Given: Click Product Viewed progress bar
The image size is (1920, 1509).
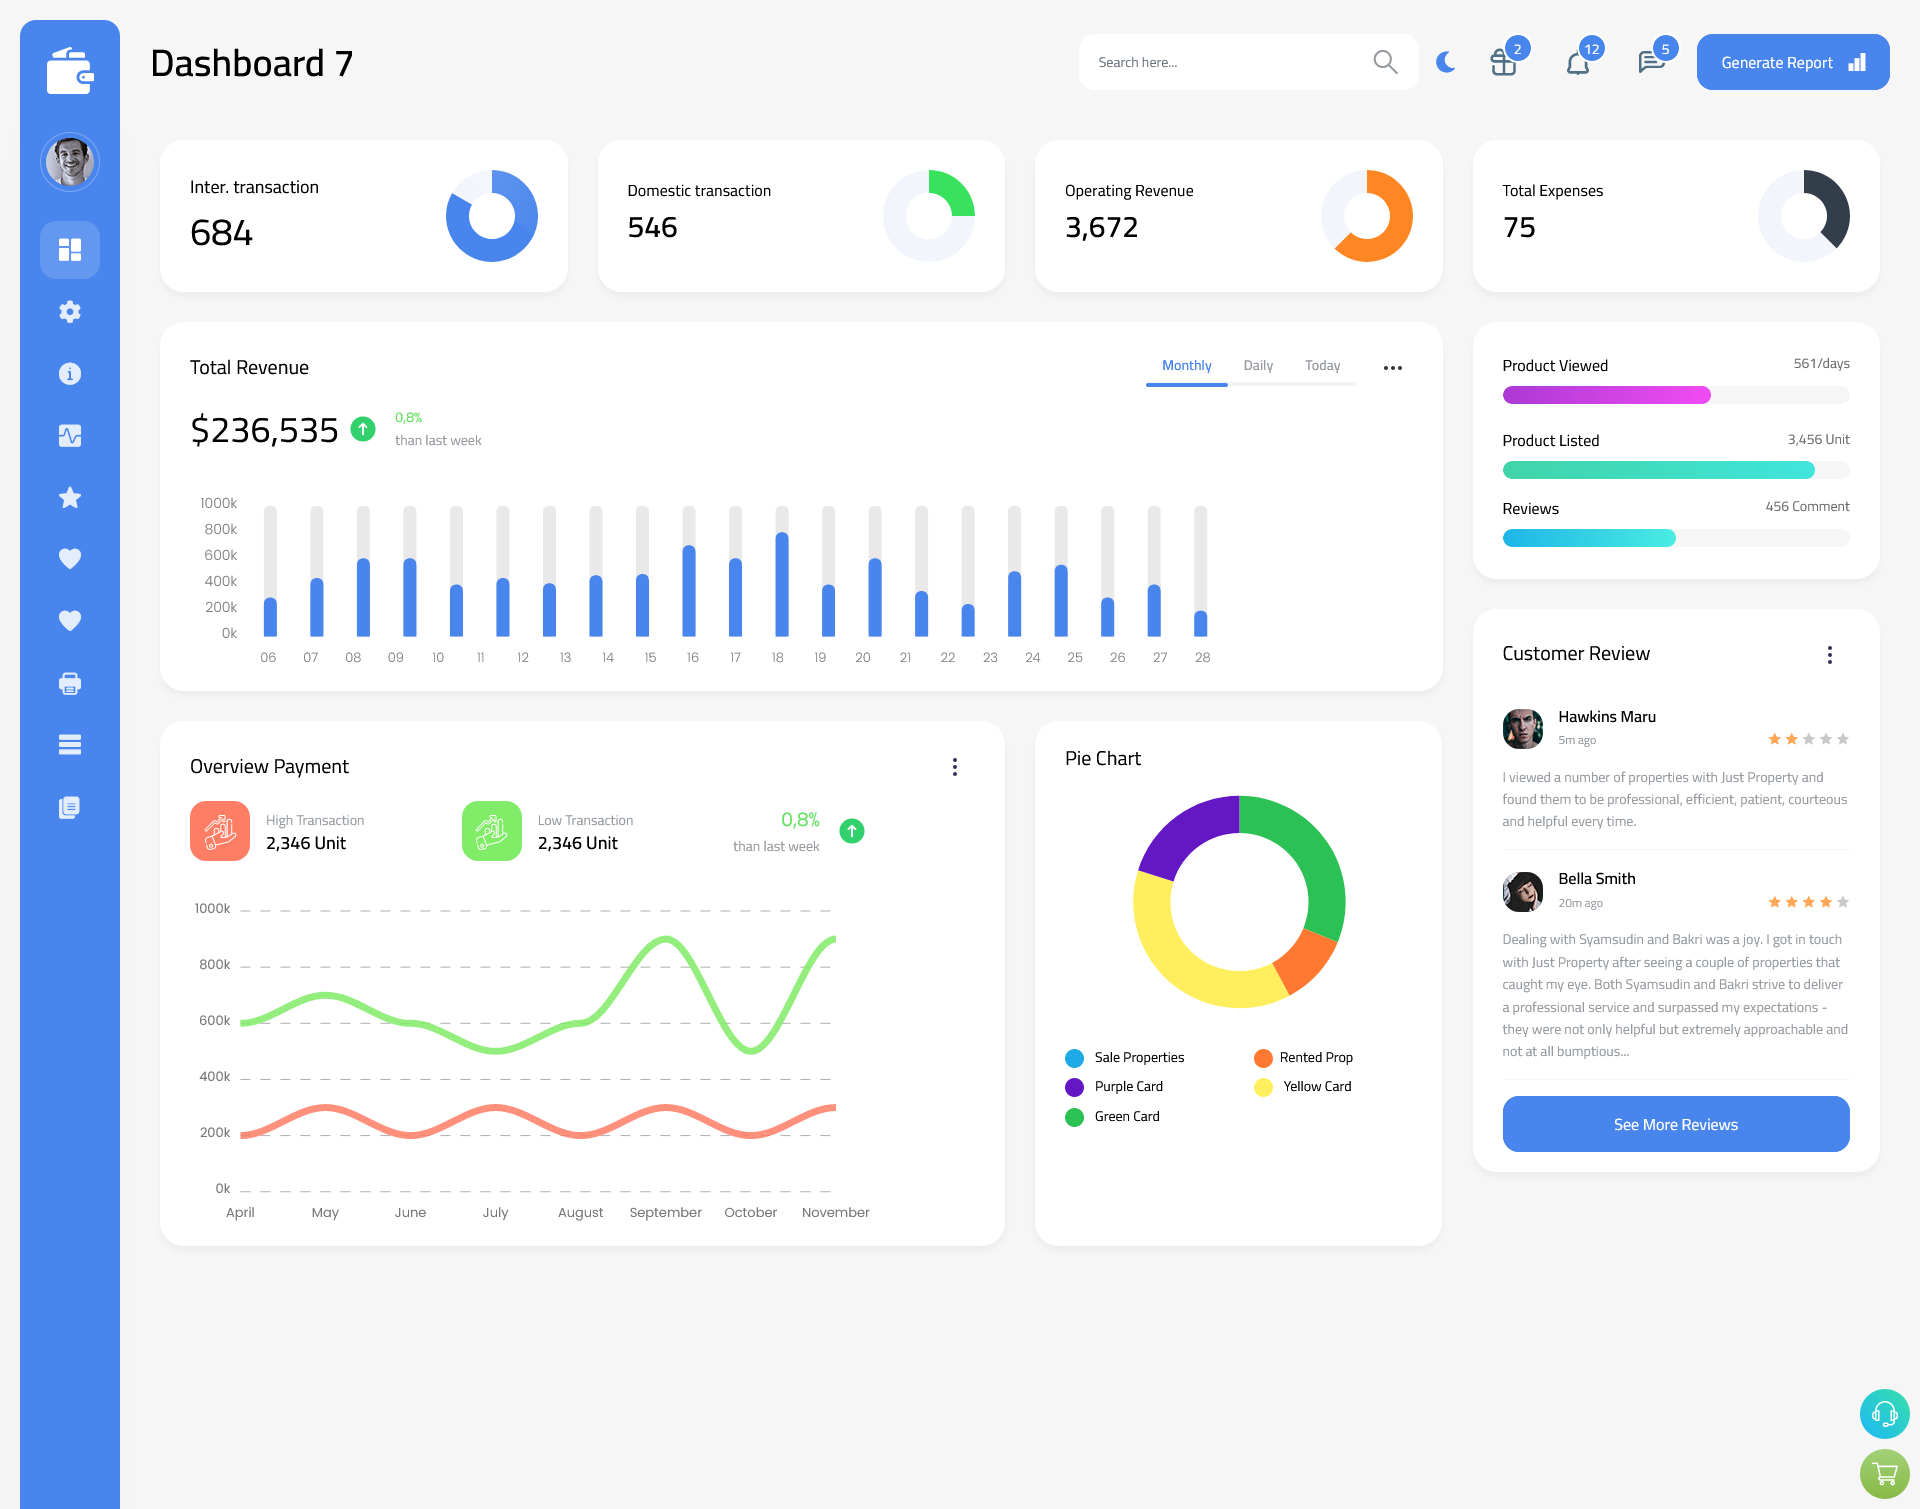Looking at the screenshot, I should pos(1675,398).
